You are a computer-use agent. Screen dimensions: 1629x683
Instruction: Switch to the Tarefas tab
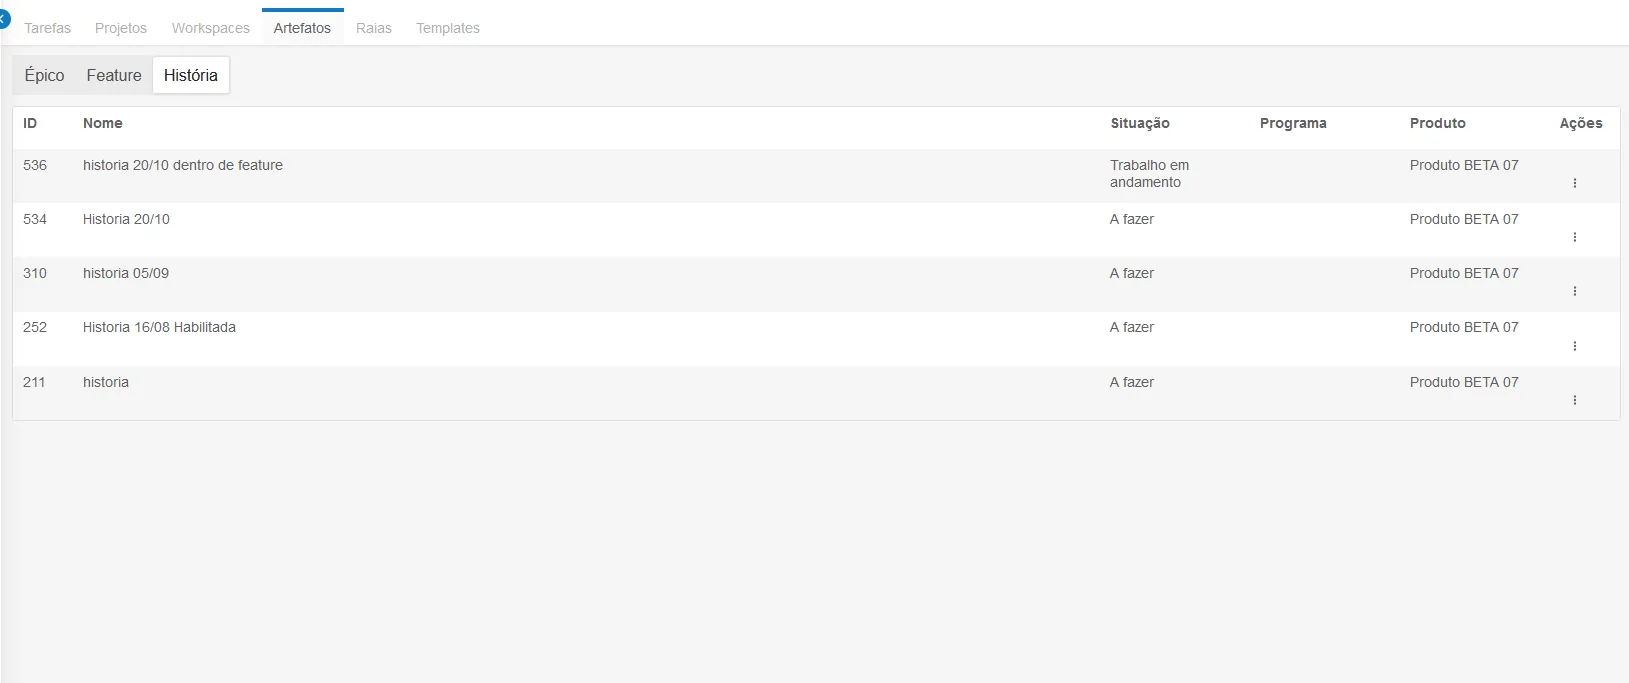point(47,28)
